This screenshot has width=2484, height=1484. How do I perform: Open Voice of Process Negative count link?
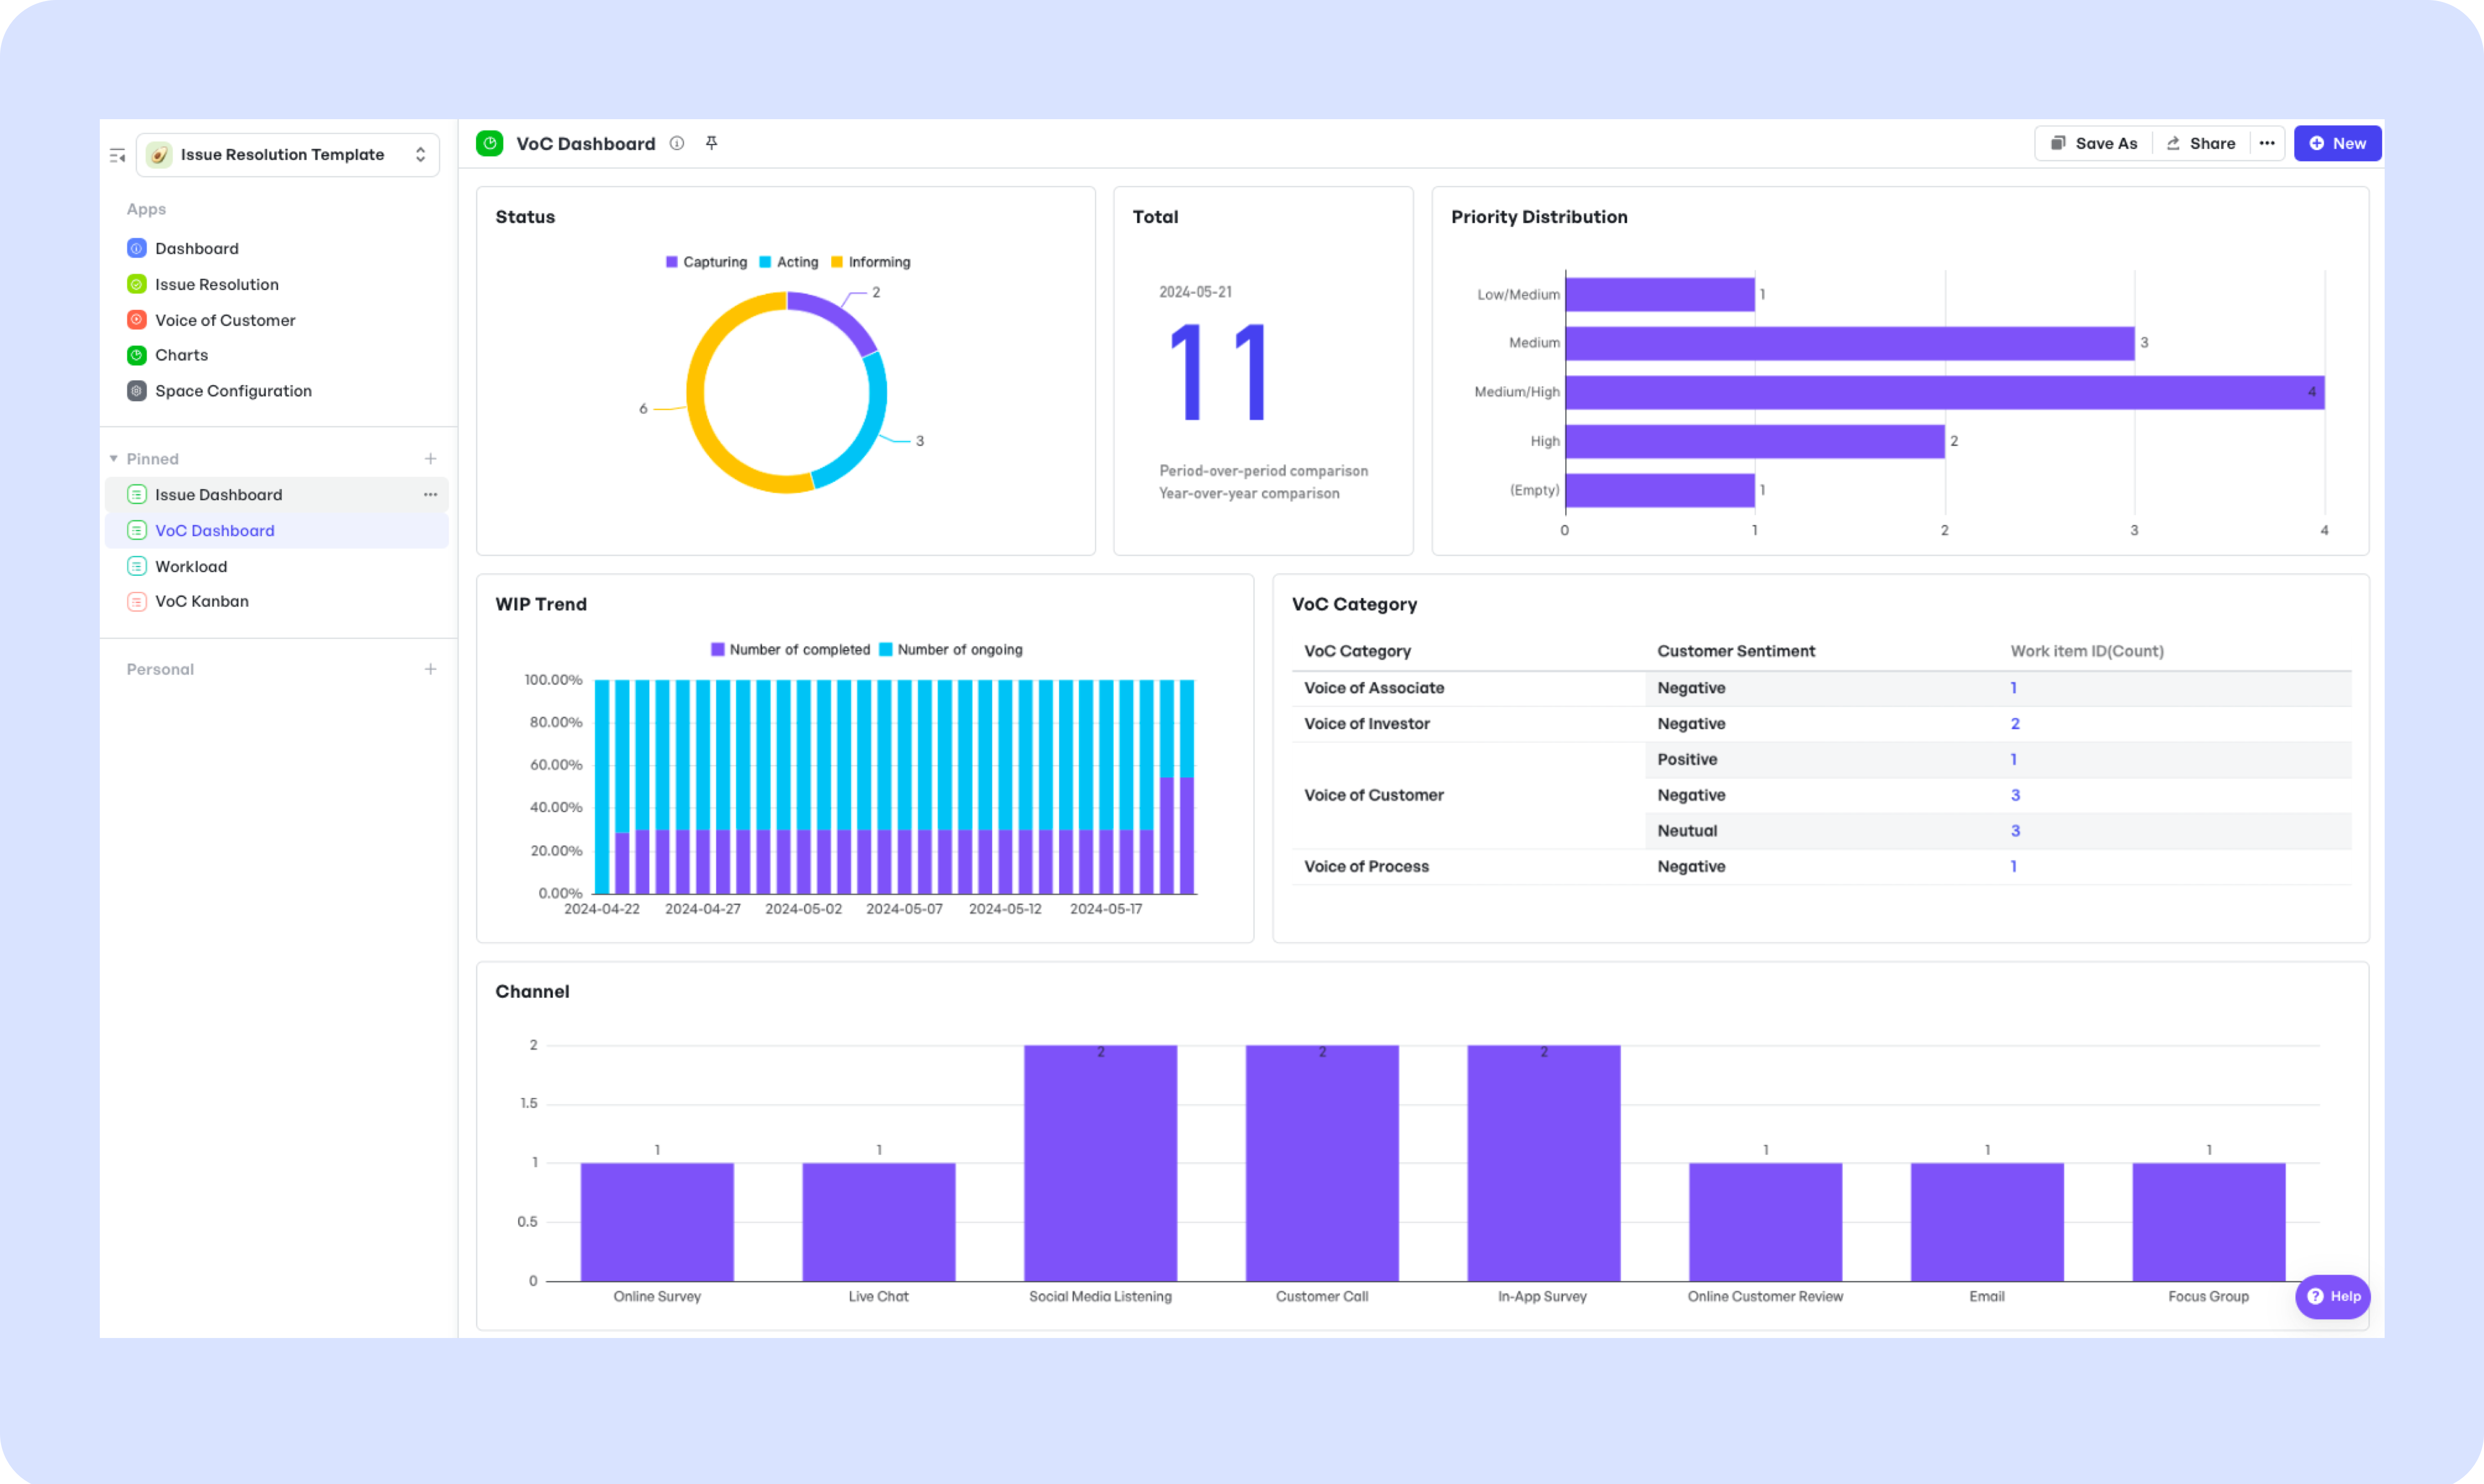point(2014,867)
